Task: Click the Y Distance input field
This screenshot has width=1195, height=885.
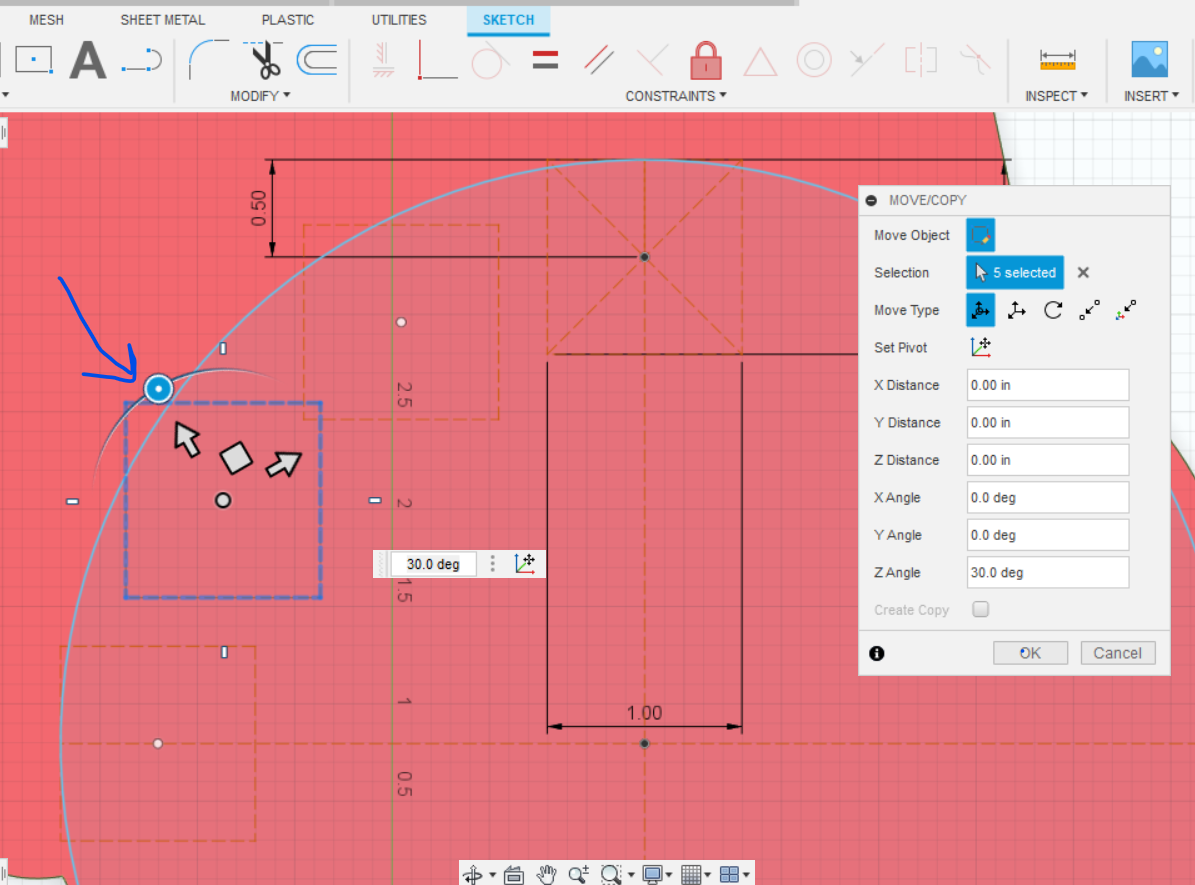Action: (x=1047, y=422)
